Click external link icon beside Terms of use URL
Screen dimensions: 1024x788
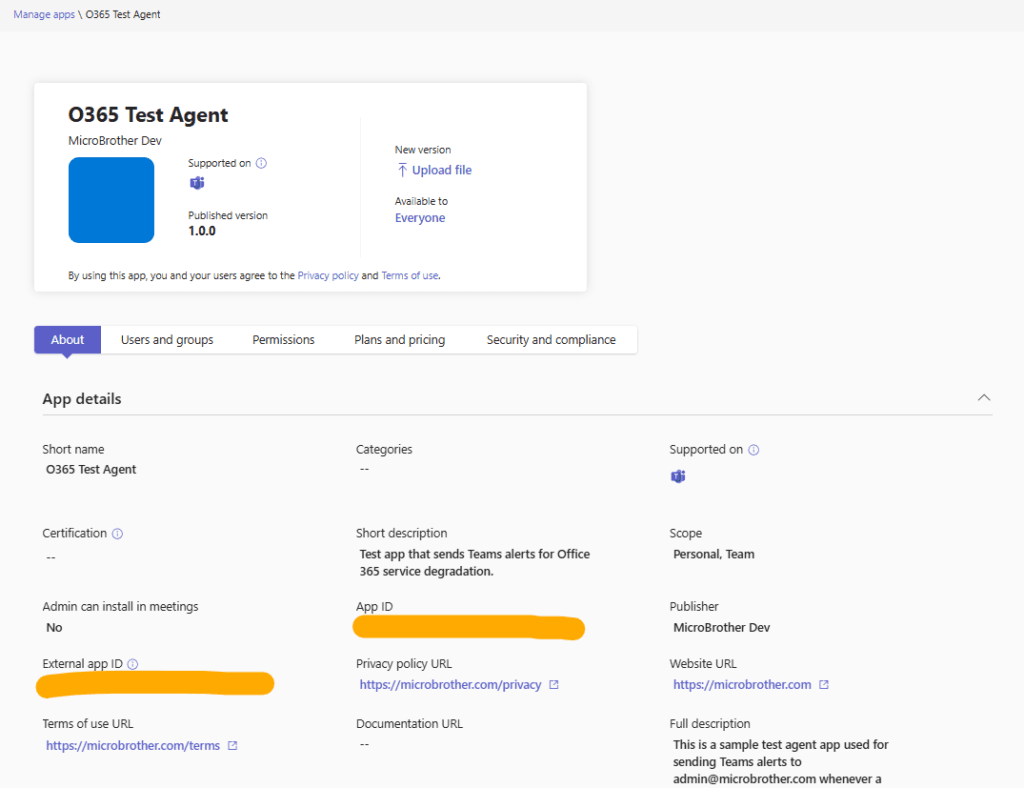pos(232,746)
